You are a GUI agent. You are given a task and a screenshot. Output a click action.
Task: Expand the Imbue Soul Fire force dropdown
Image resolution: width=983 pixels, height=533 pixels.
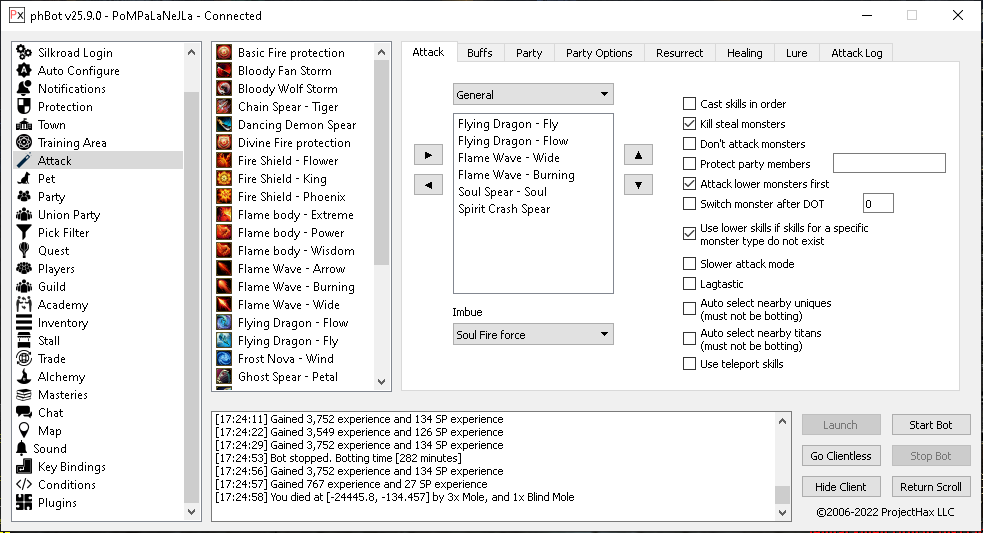point(533,335)
